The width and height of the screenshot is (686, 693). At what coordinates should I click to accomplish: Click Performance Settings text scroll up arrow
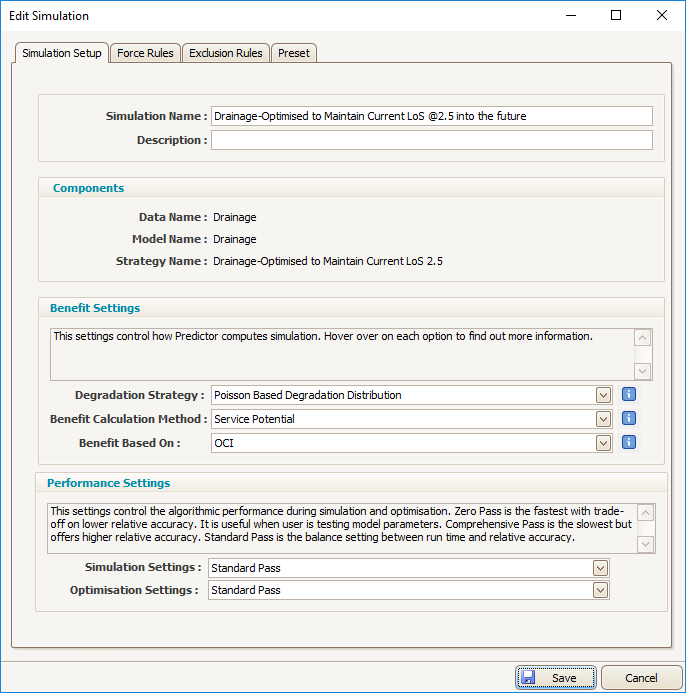click(x=645, y=513)
